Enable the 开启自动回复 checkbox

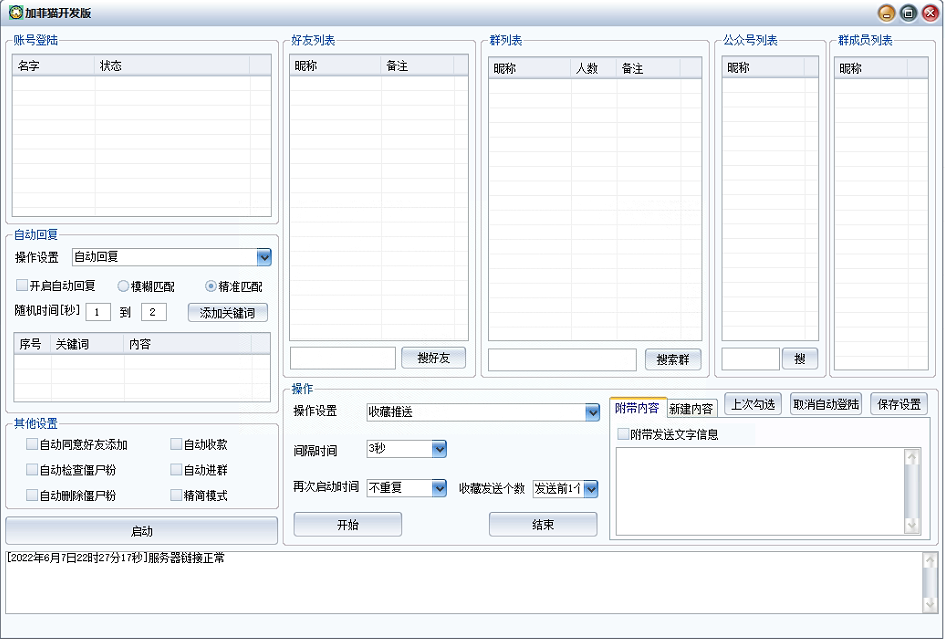tap(22, 286)
